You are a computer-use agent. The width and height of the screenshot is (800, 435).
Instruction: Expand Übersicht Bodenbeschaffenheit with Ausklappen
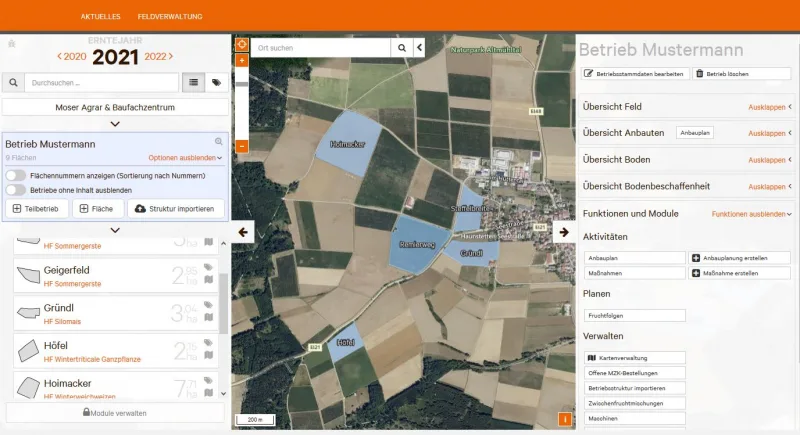770,187
